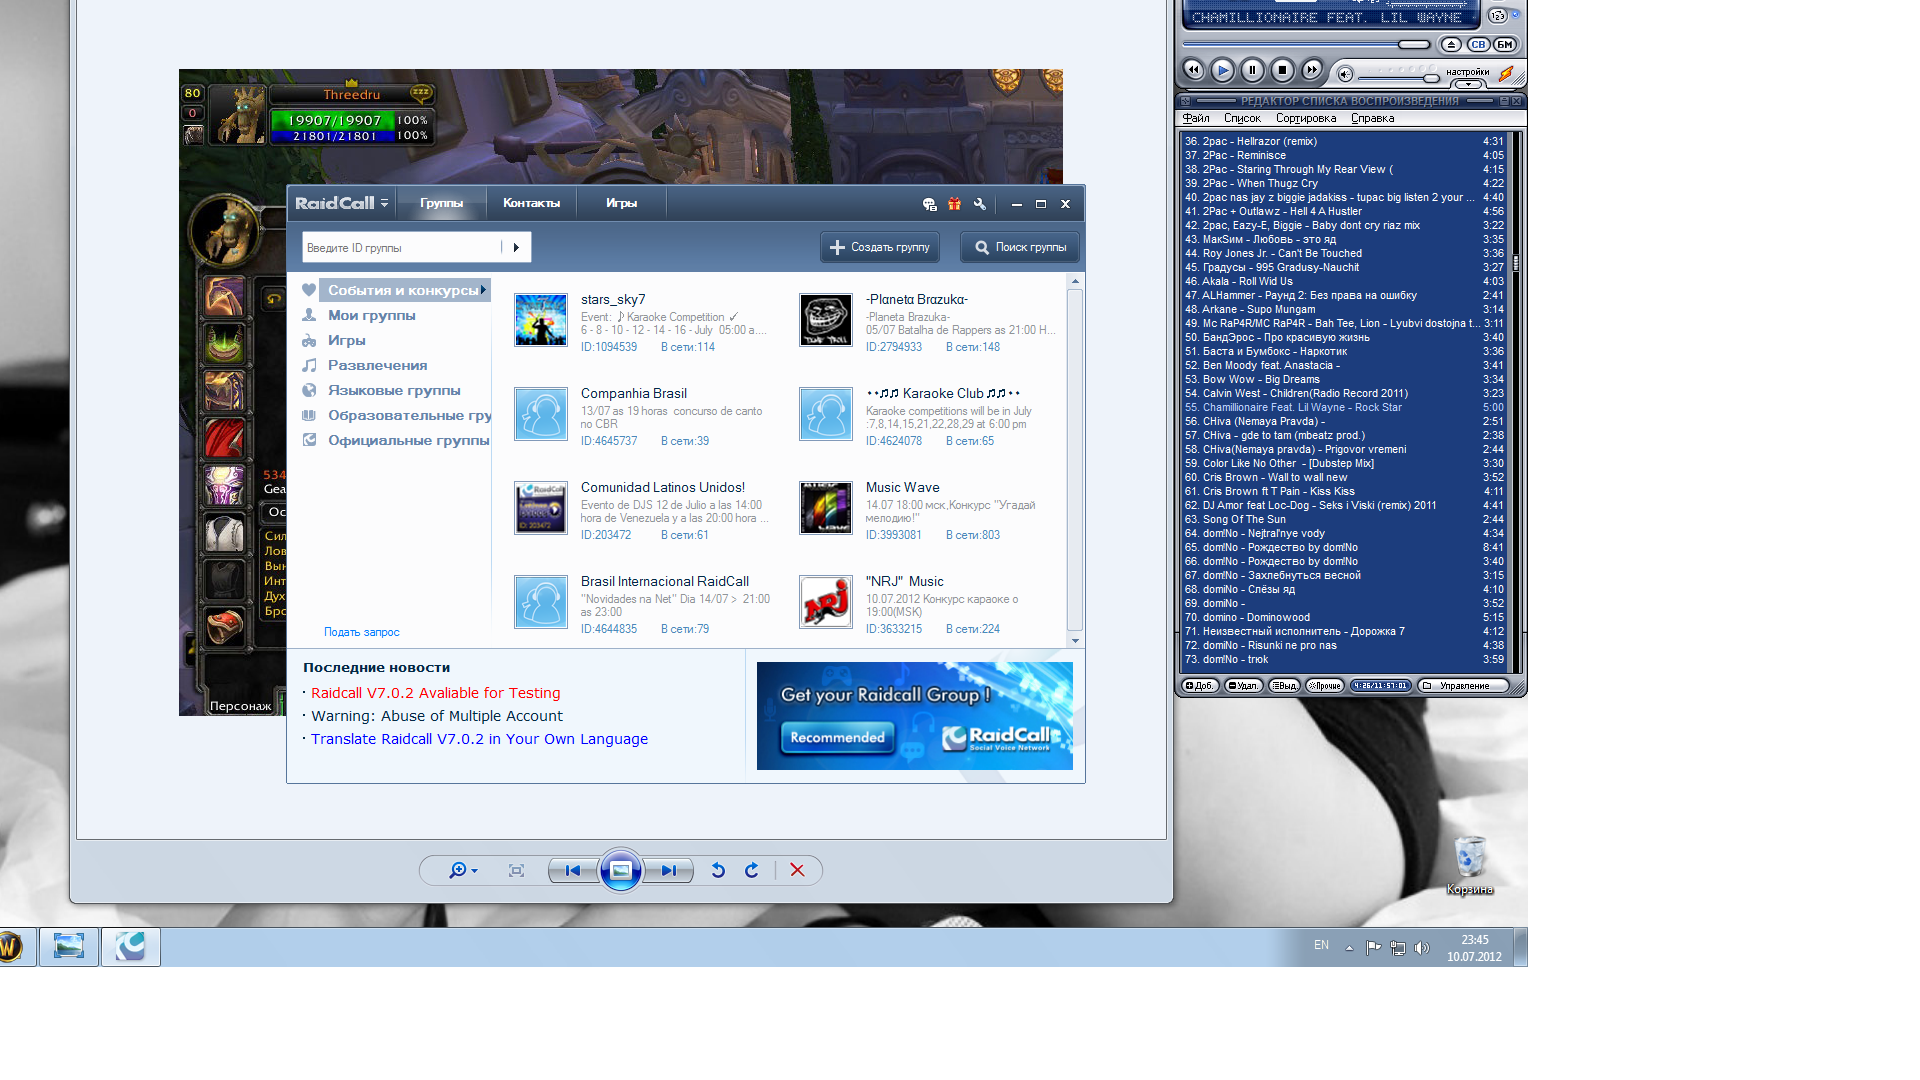
Task: Click Winamp stop button
Action: tap(1282, 70)
